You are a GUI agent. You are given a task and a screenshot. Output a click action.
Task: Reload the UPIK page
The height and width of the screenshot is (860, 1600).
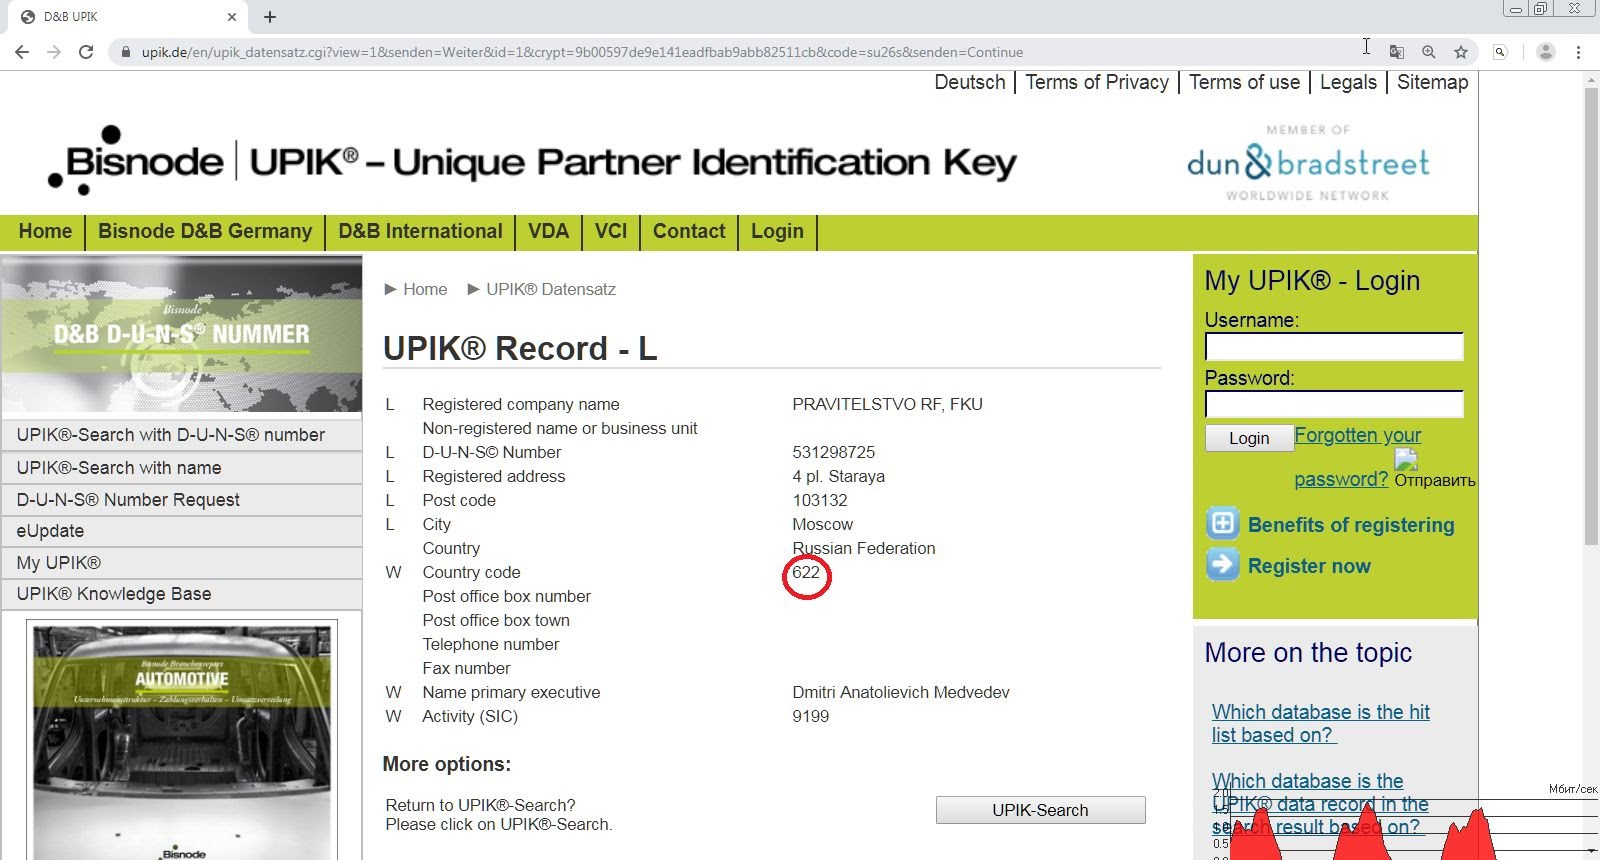(x=86, y=52)
